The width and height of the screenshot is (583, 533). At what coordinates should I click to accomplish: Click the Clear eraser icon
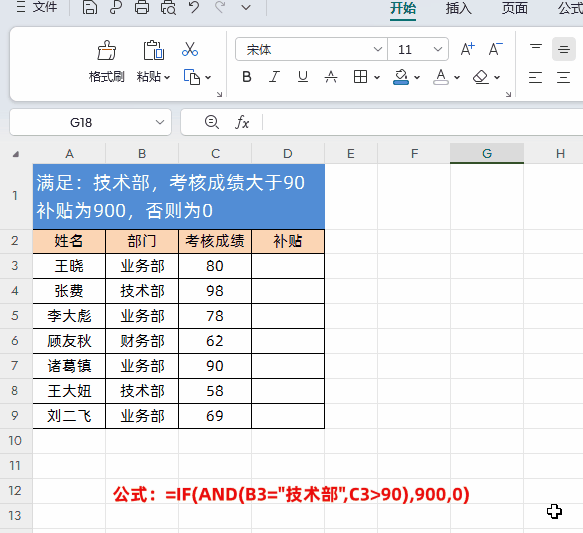[481, 77]
